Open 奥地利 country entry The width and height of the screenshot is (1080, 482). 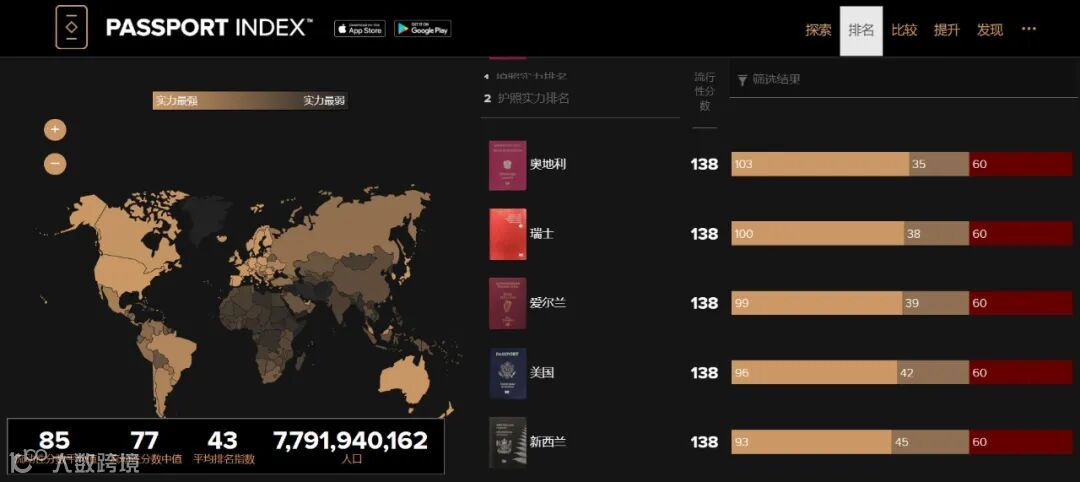point(548,165)
